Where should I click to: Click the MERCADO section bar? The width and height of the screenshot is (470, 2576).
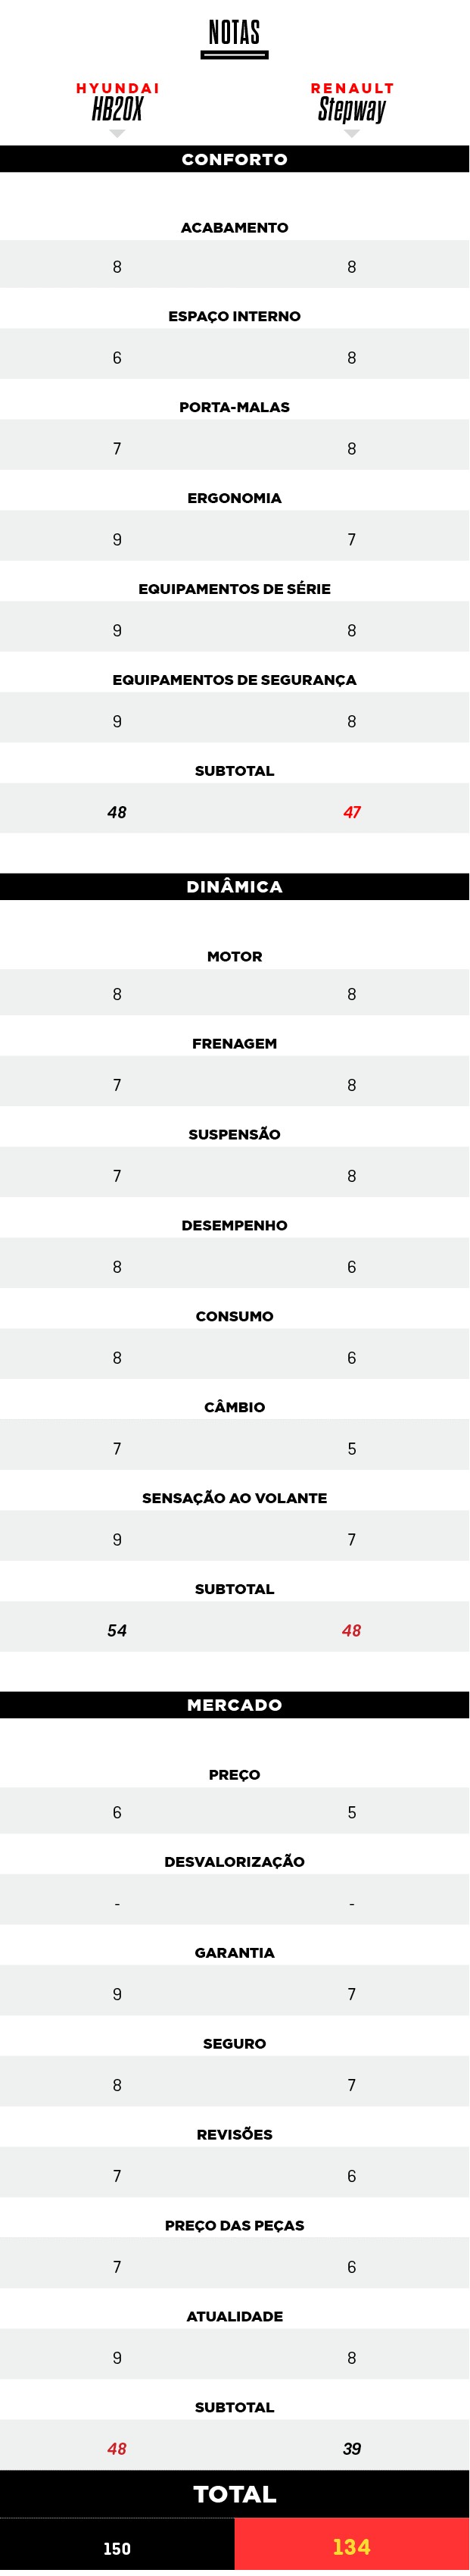click(235, 1705)
